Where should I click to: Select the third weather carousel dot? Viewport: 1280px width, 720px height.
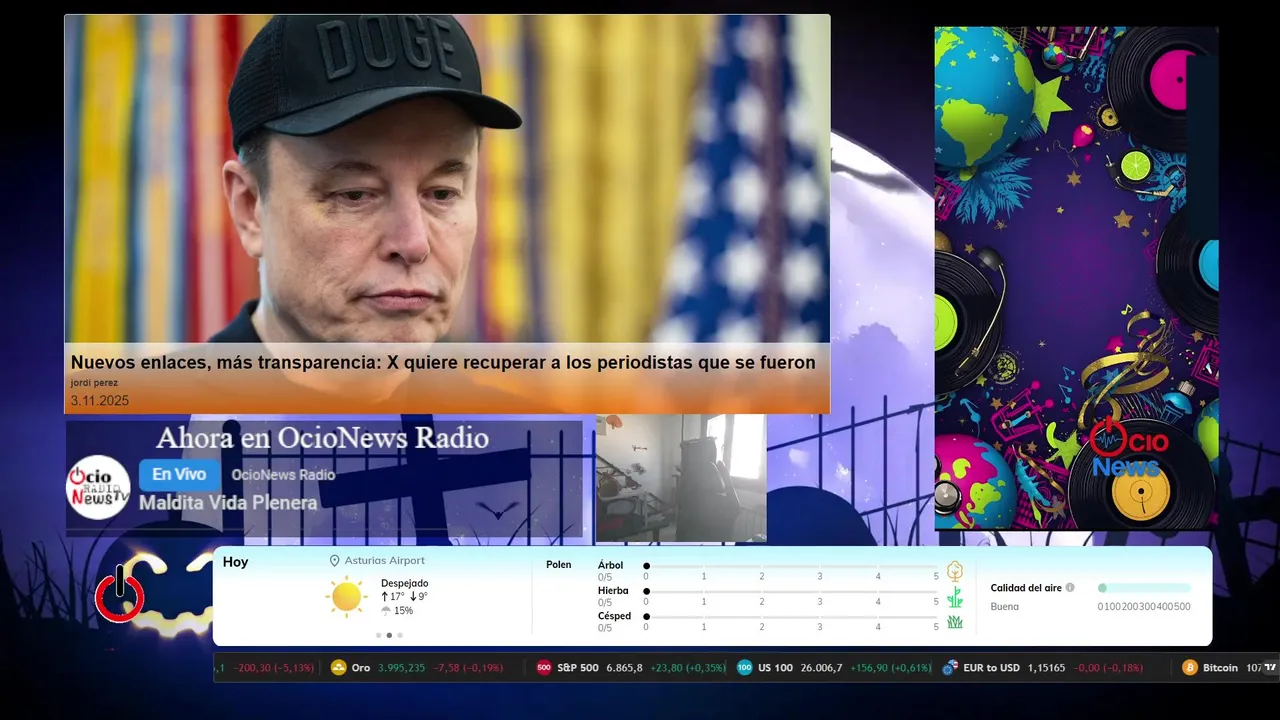click(400, 635)
